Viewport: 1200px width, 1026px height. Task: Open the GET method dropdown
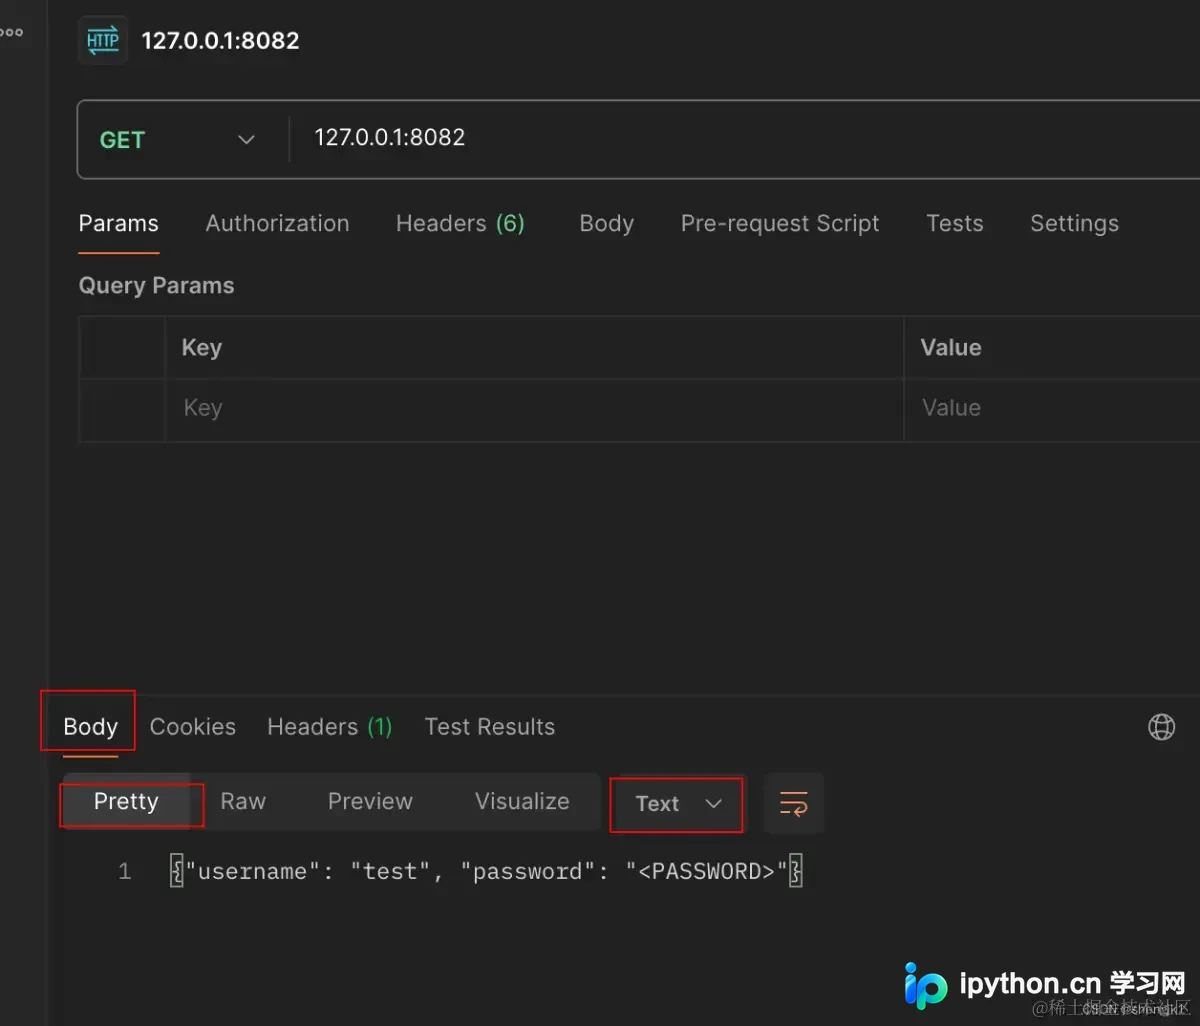point(178,140)
